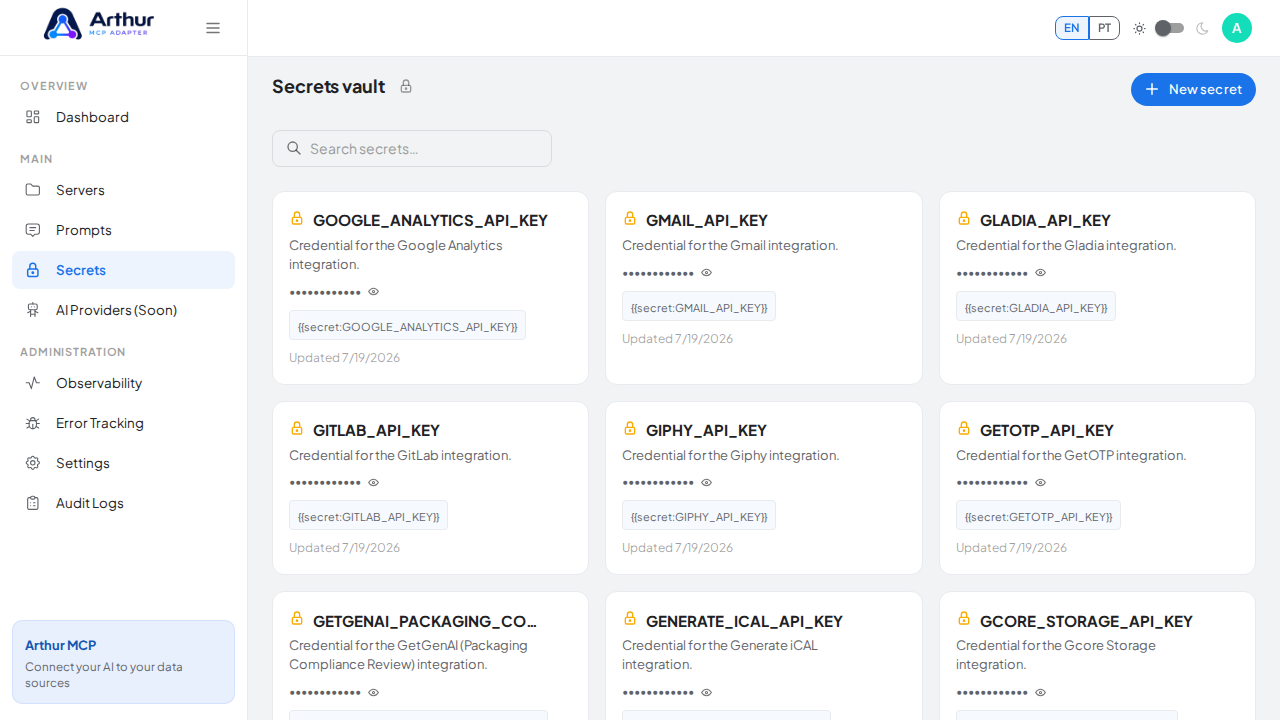Viewport: 1280px width, 720px height.
Task: Show GETGENAI_PACKAGING secret value via eye icon
Action: [374, 693]
